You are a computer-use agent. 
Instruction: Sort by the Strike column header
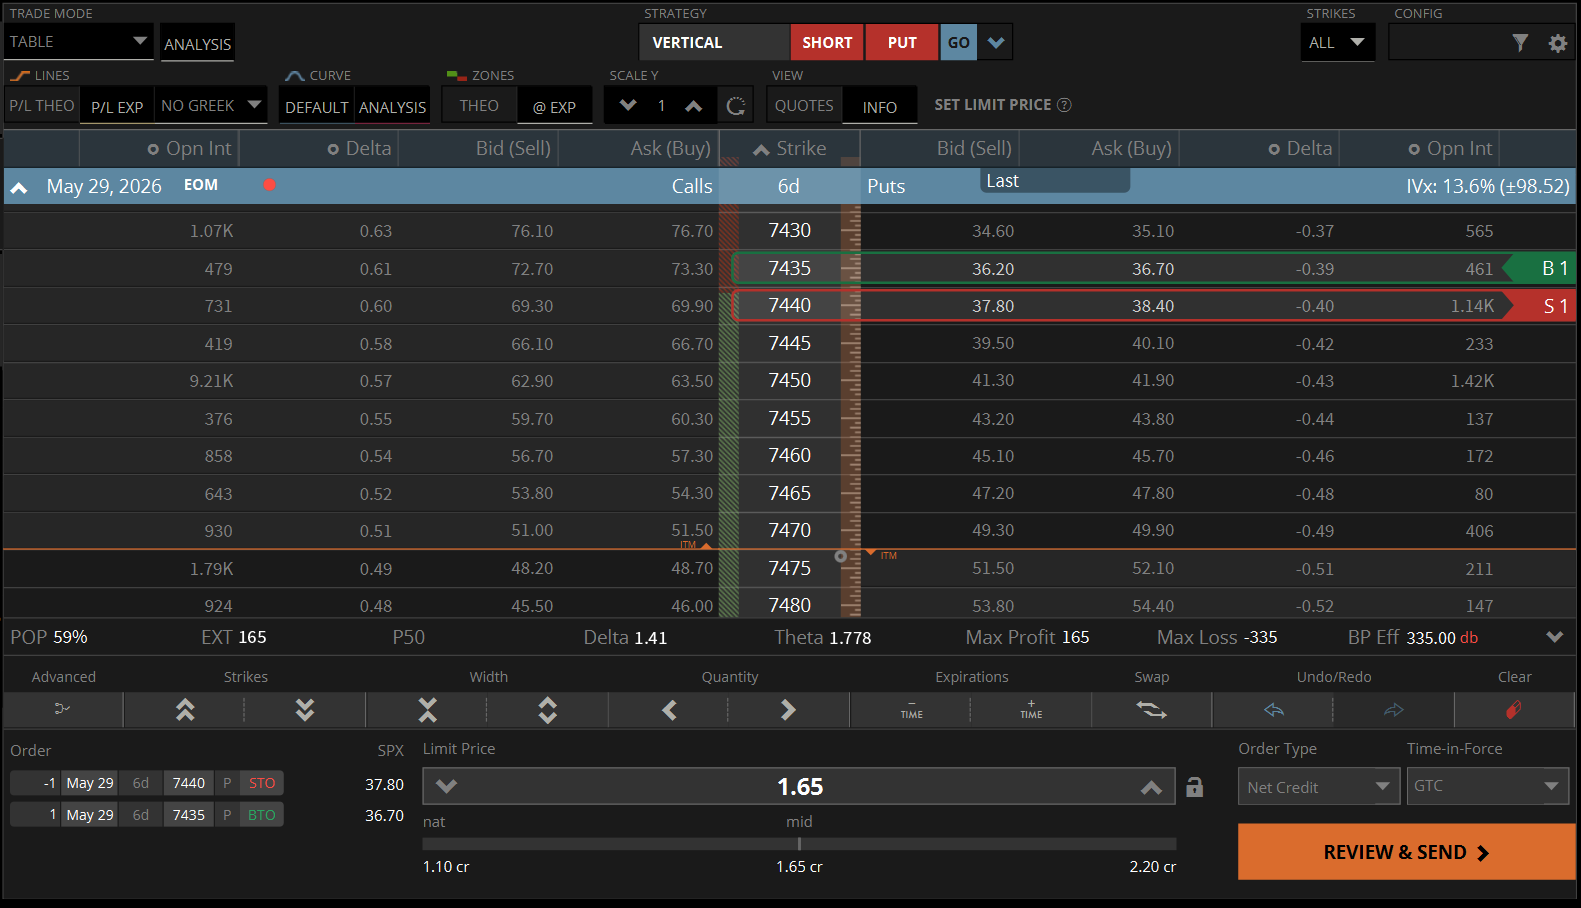(790, 149)
